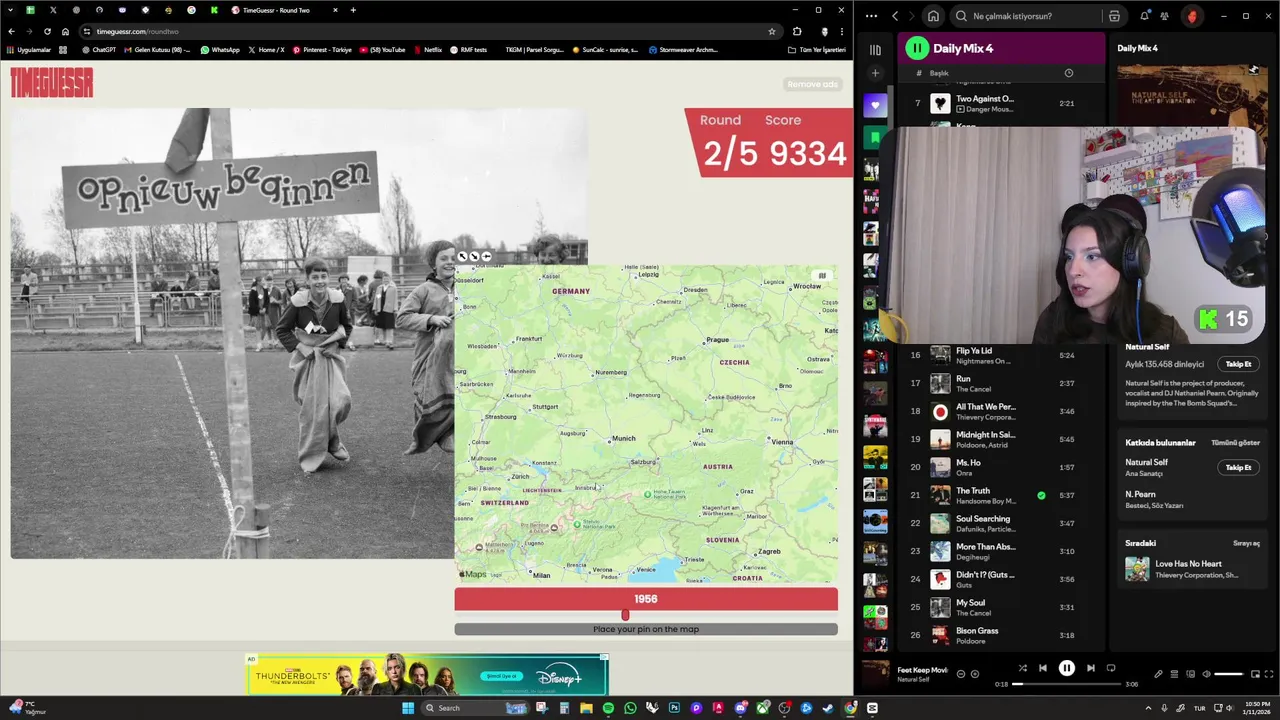
Task: Click map layers icon top-right of map
Action: 822,276
